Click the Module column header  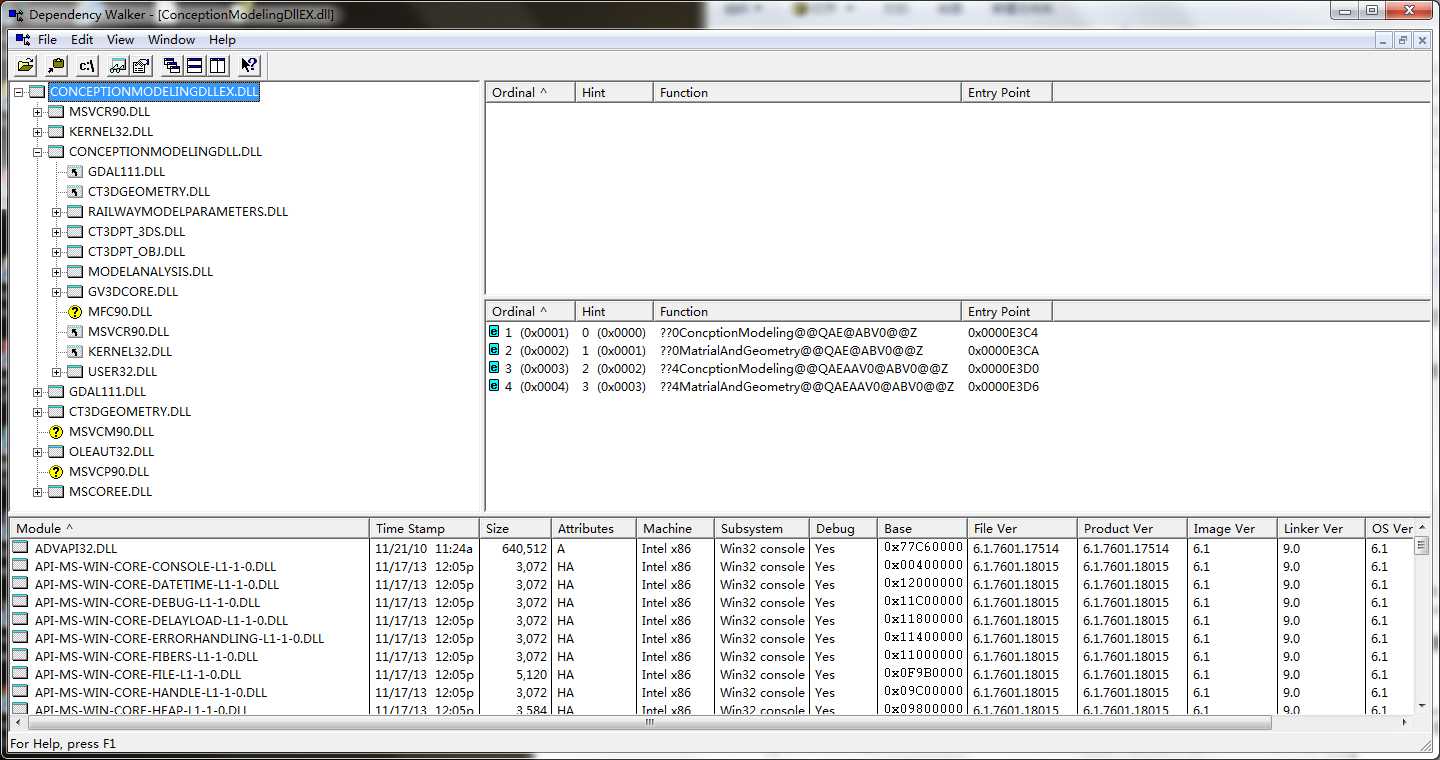(x=189, y=528)
